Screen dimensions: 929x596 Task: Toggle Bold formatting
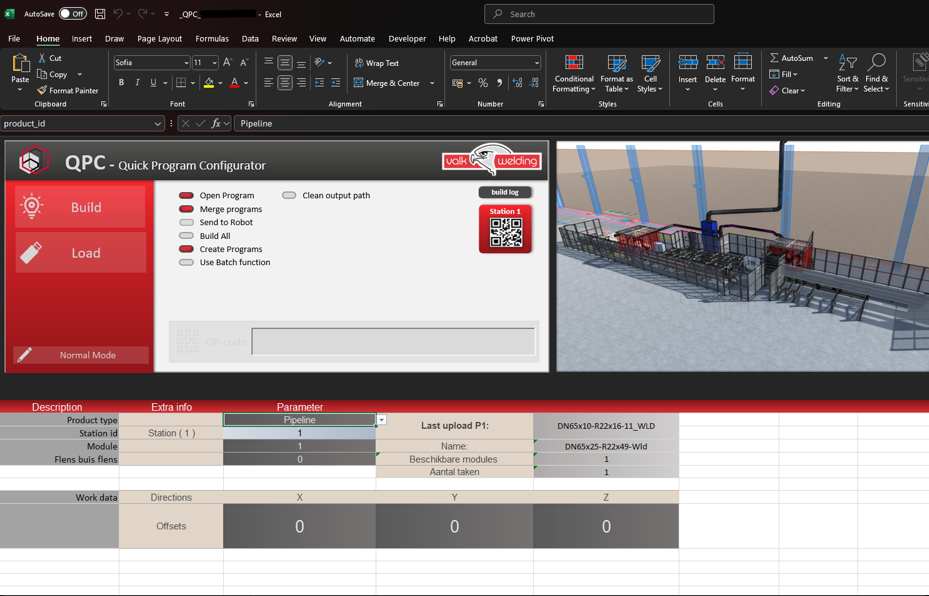pos(121,83)
